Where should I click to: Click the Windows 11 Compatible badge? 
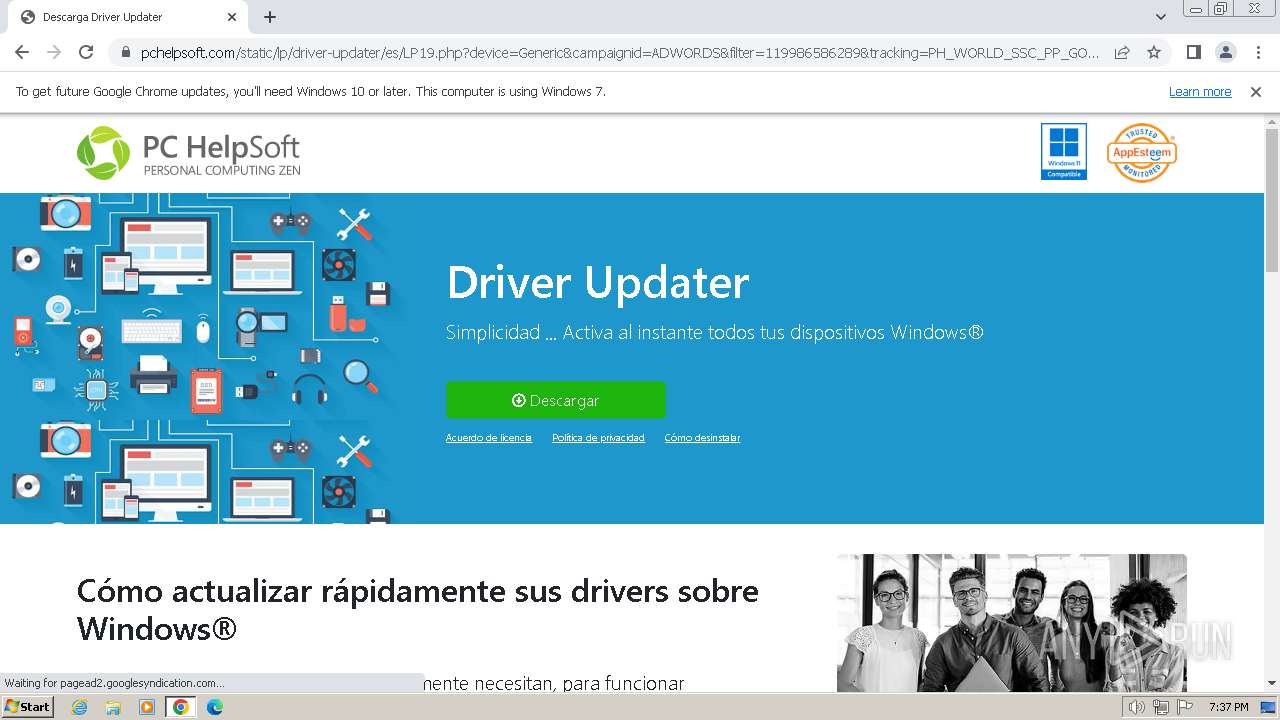(1063, 152)
